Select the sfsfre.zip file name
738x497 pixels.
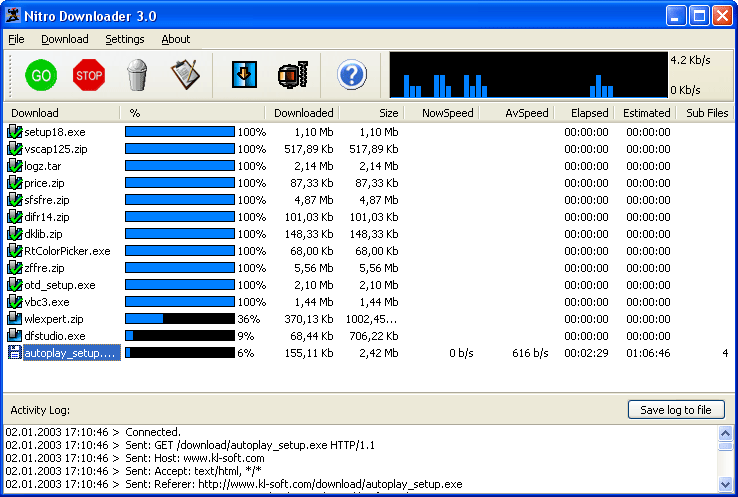click(47, 200)
